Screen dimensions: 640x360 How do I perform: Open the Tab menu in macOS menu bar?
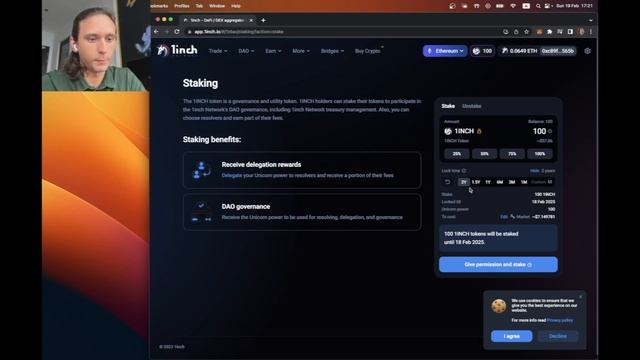(199, 6)
